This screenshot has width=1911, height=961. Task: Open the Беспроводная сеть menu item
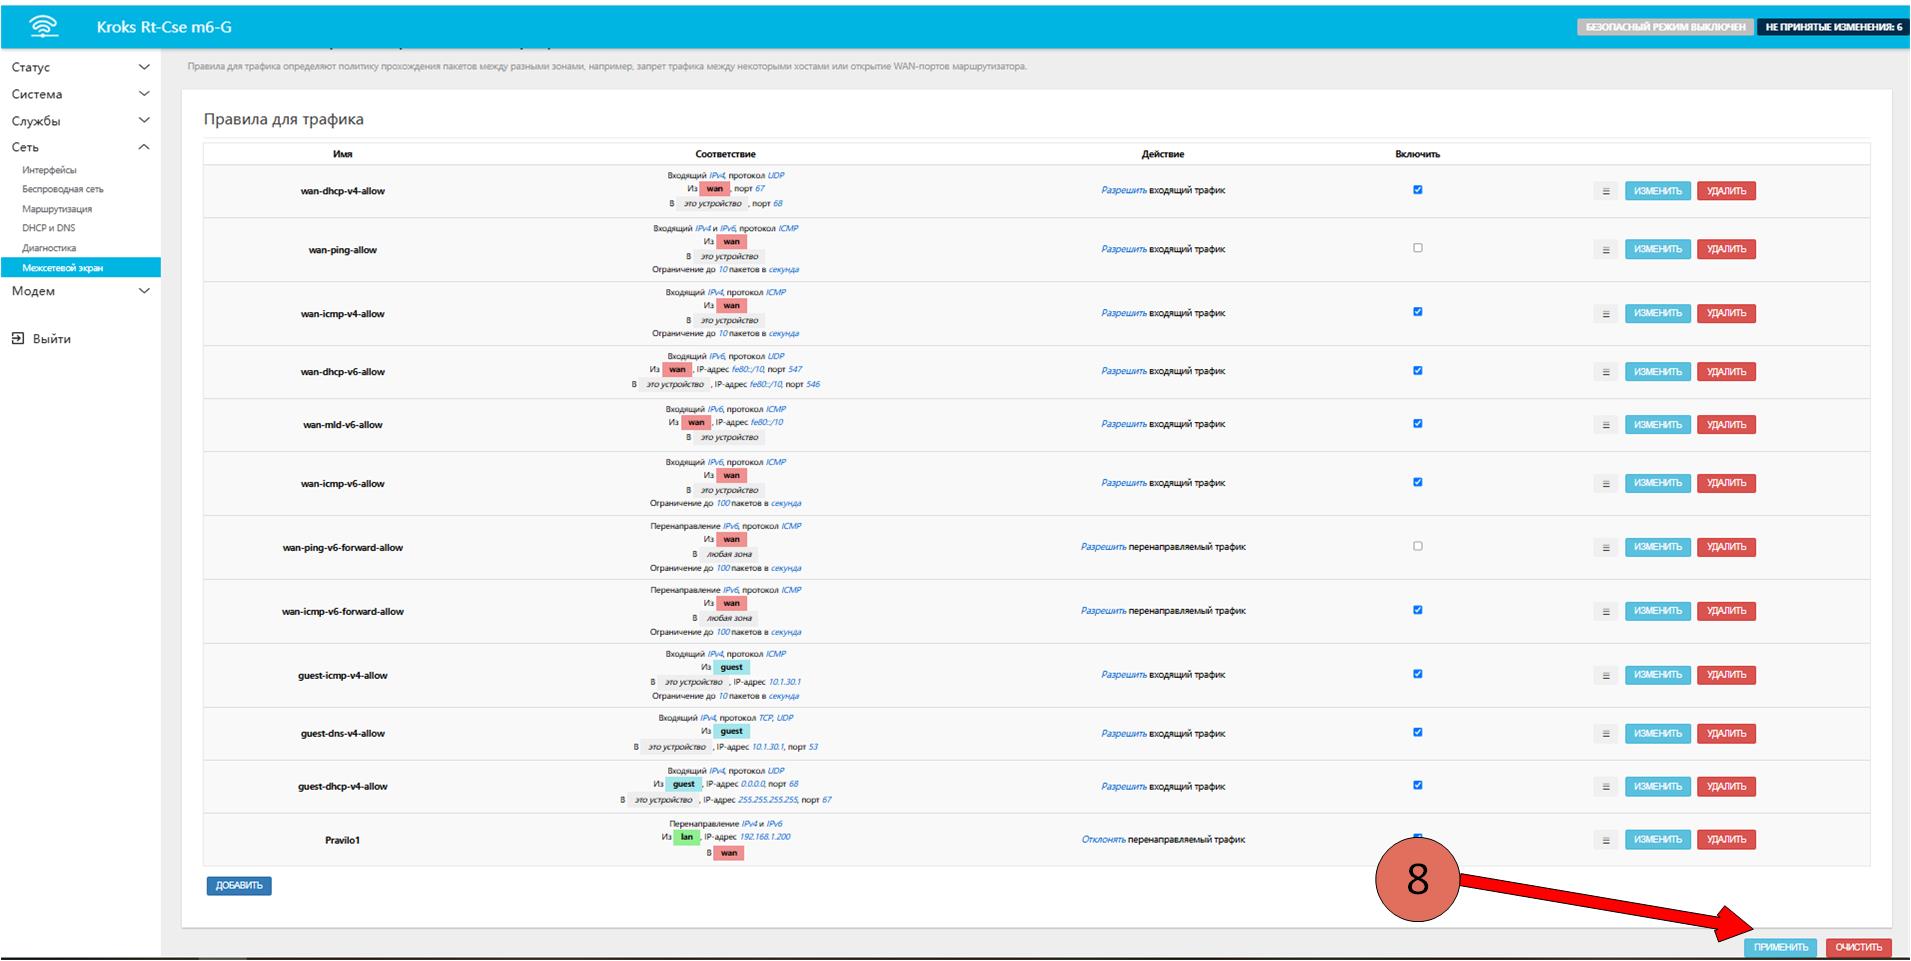pos(63,189)
